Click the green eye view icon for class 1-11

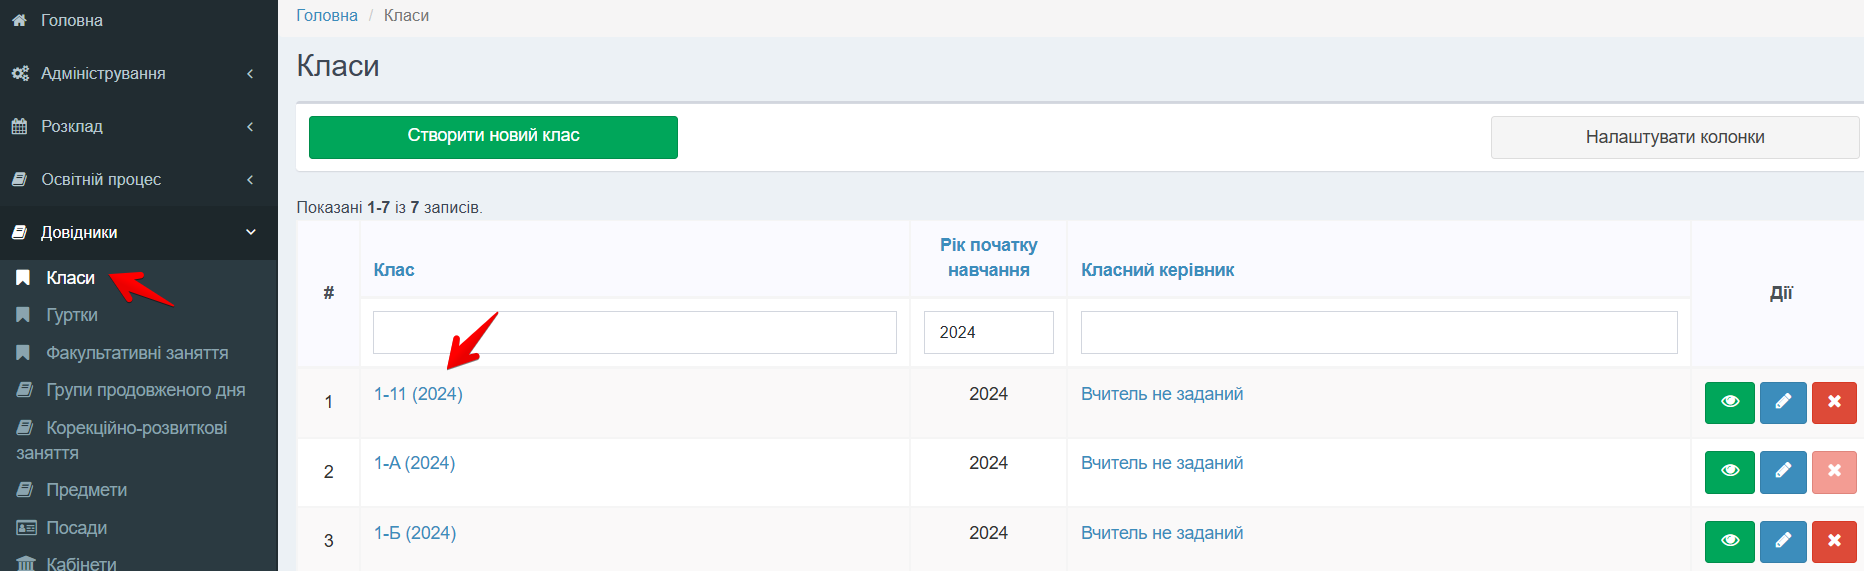click(1729, 402)
